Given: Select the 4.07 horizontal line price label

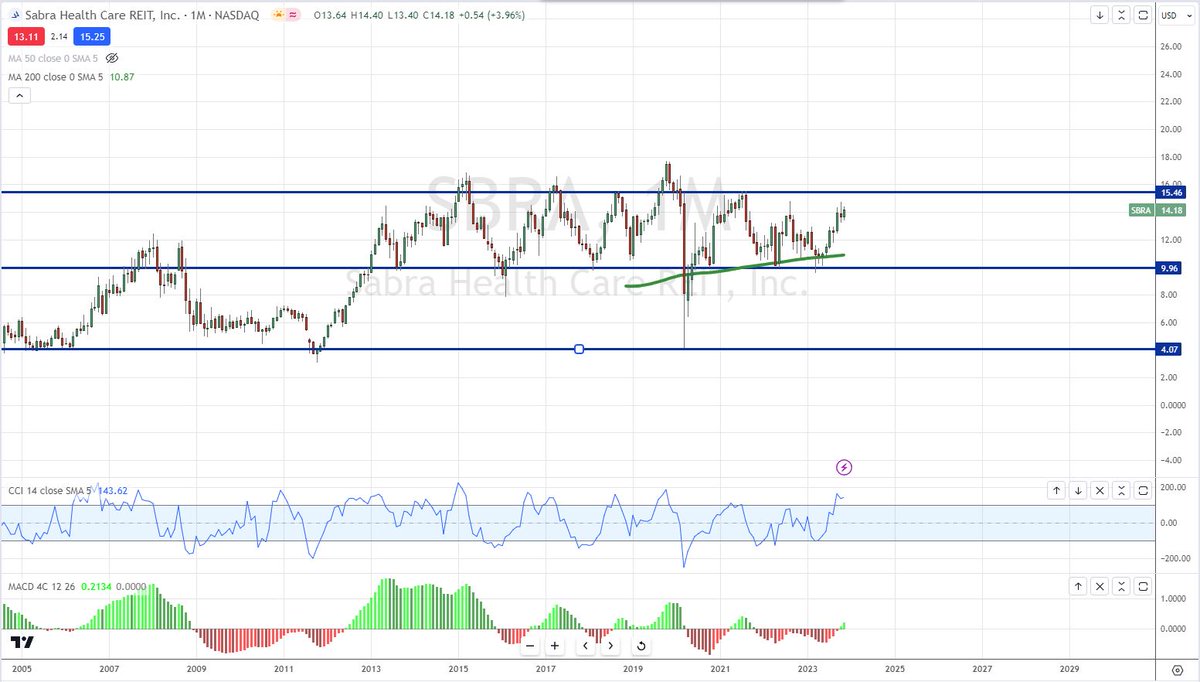Looking at the screenshot, I should point(1171,350).
